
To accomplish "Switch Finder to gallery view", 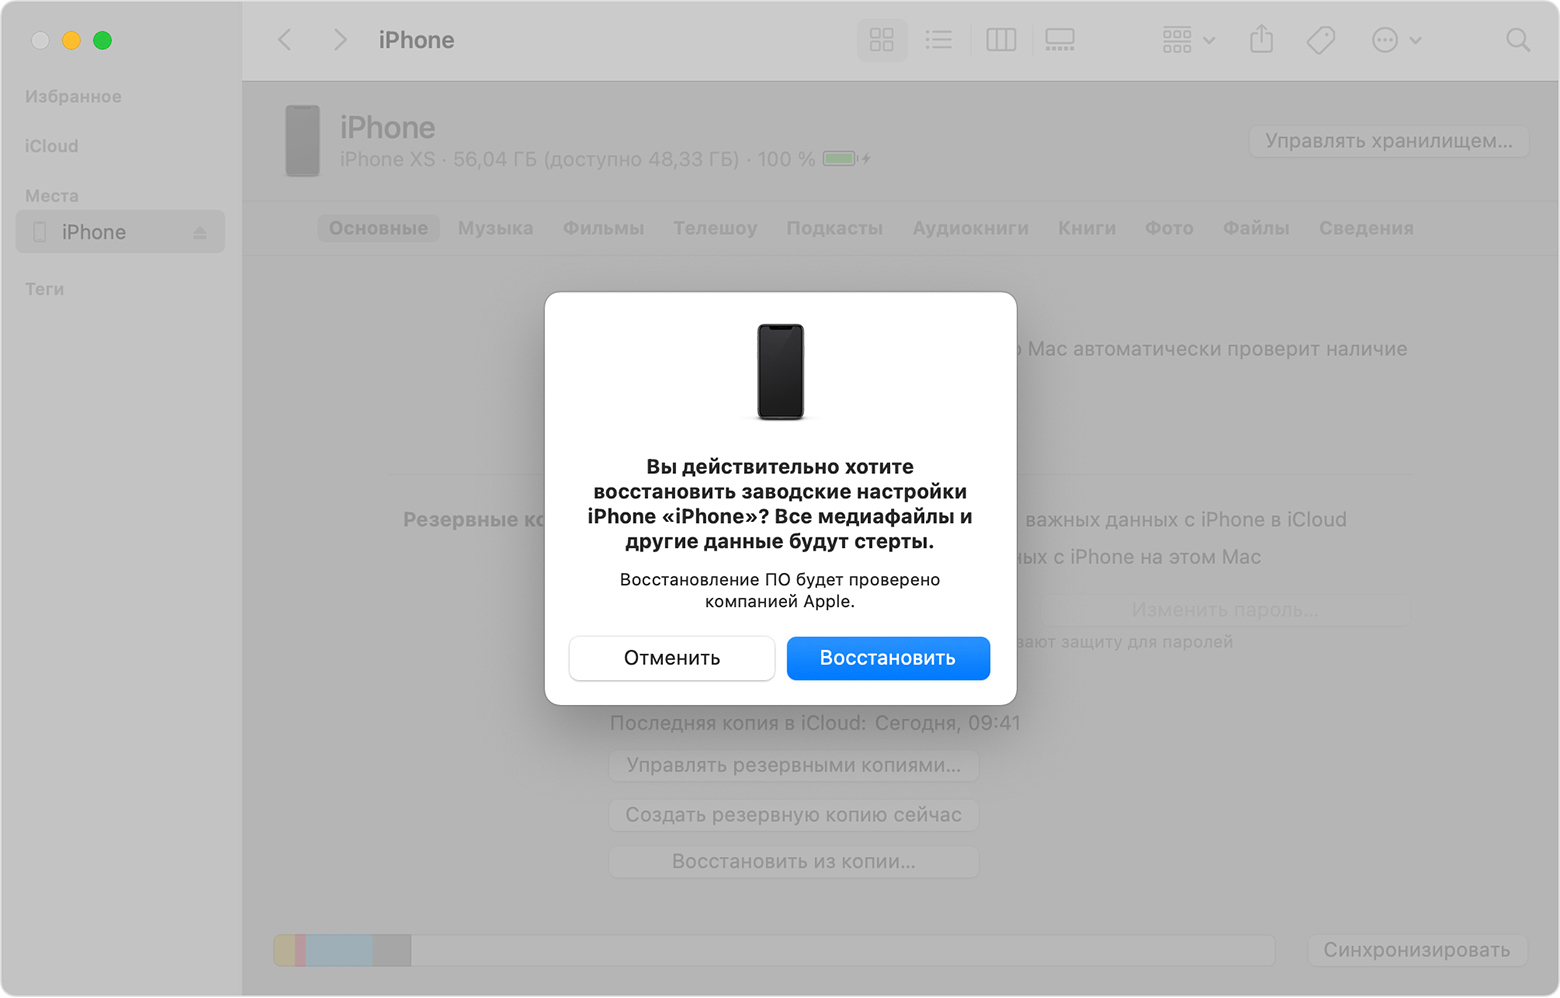I will (1060, 40).
